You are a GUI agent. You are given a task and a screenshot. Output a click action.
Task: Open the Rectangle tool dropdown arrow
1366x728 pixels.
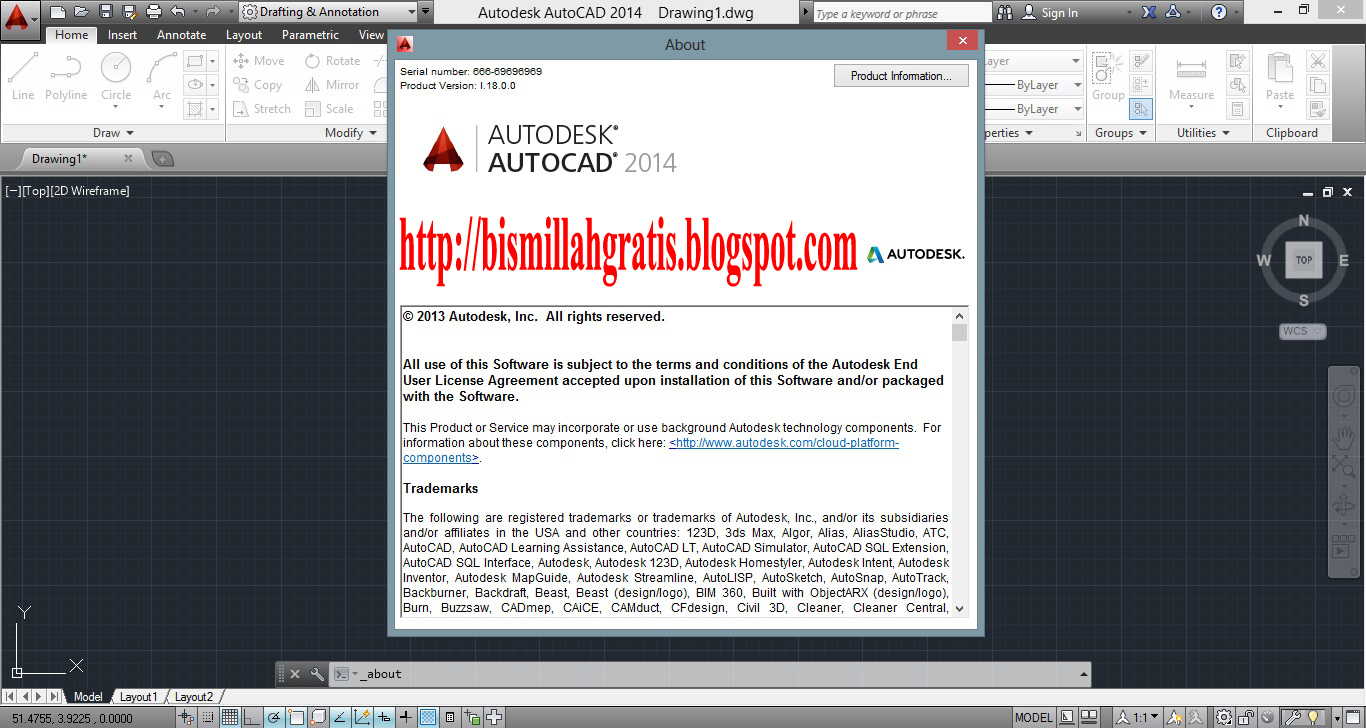click(x=212, y=61)
